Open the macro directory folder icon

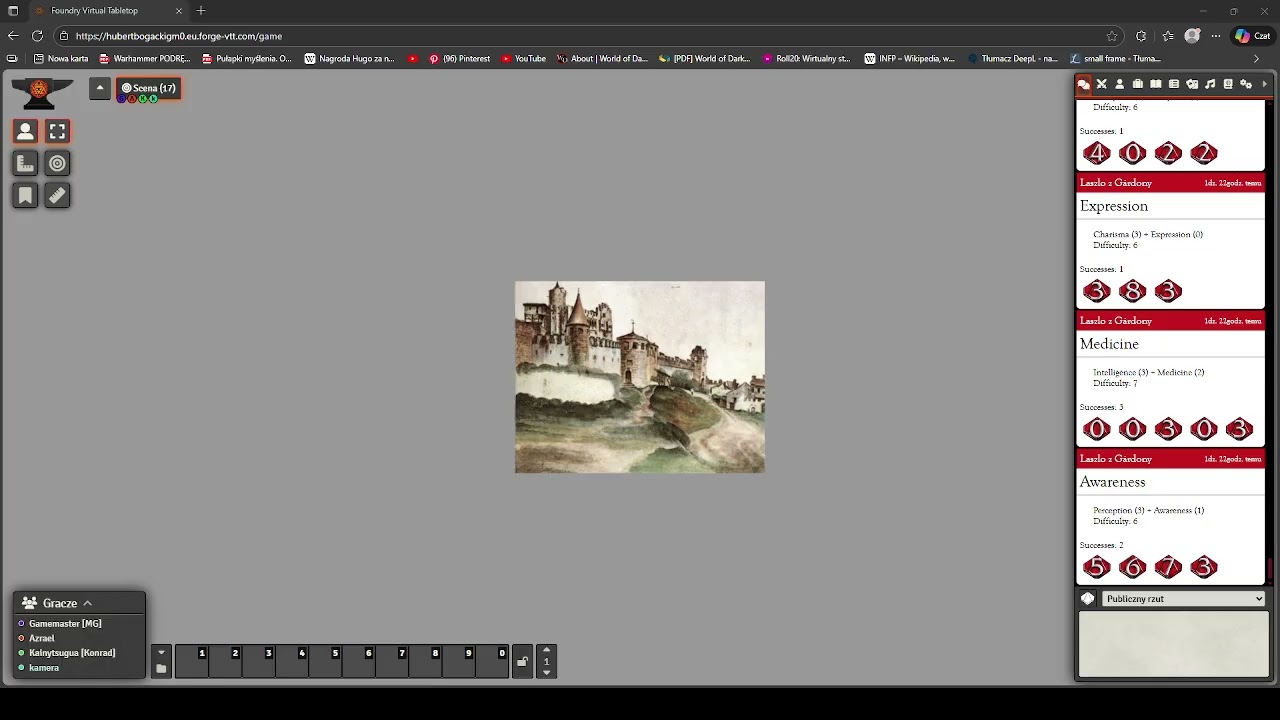coord(161,669)
